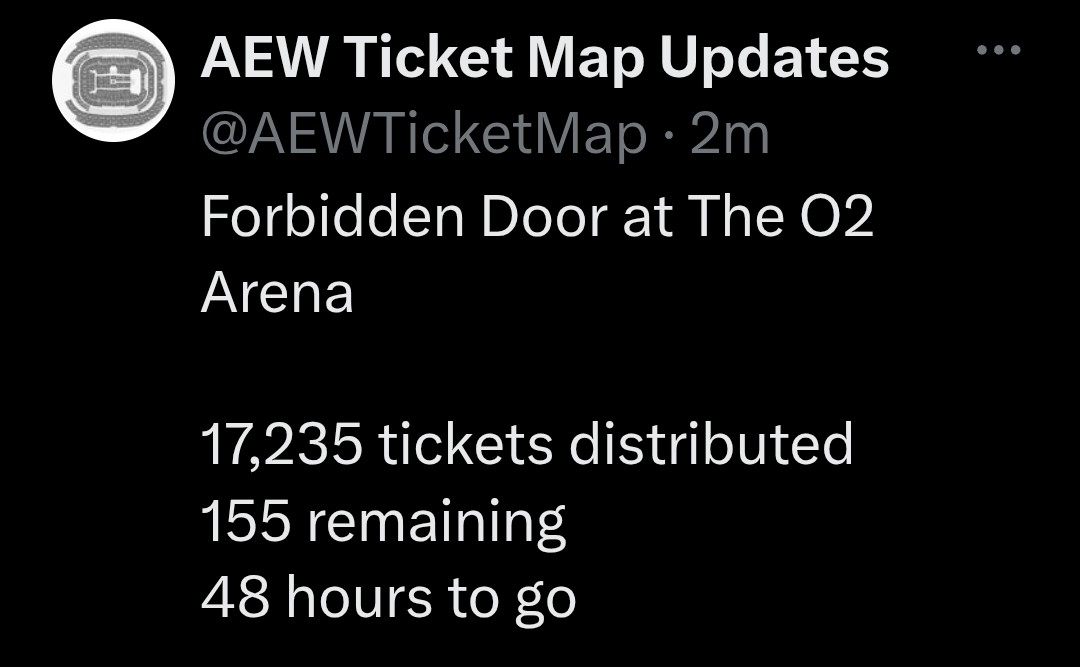Screen dimensions: 1080x667
Task: Click the '17,235 tickets distributed' line
Action: [x=527, y=445]
